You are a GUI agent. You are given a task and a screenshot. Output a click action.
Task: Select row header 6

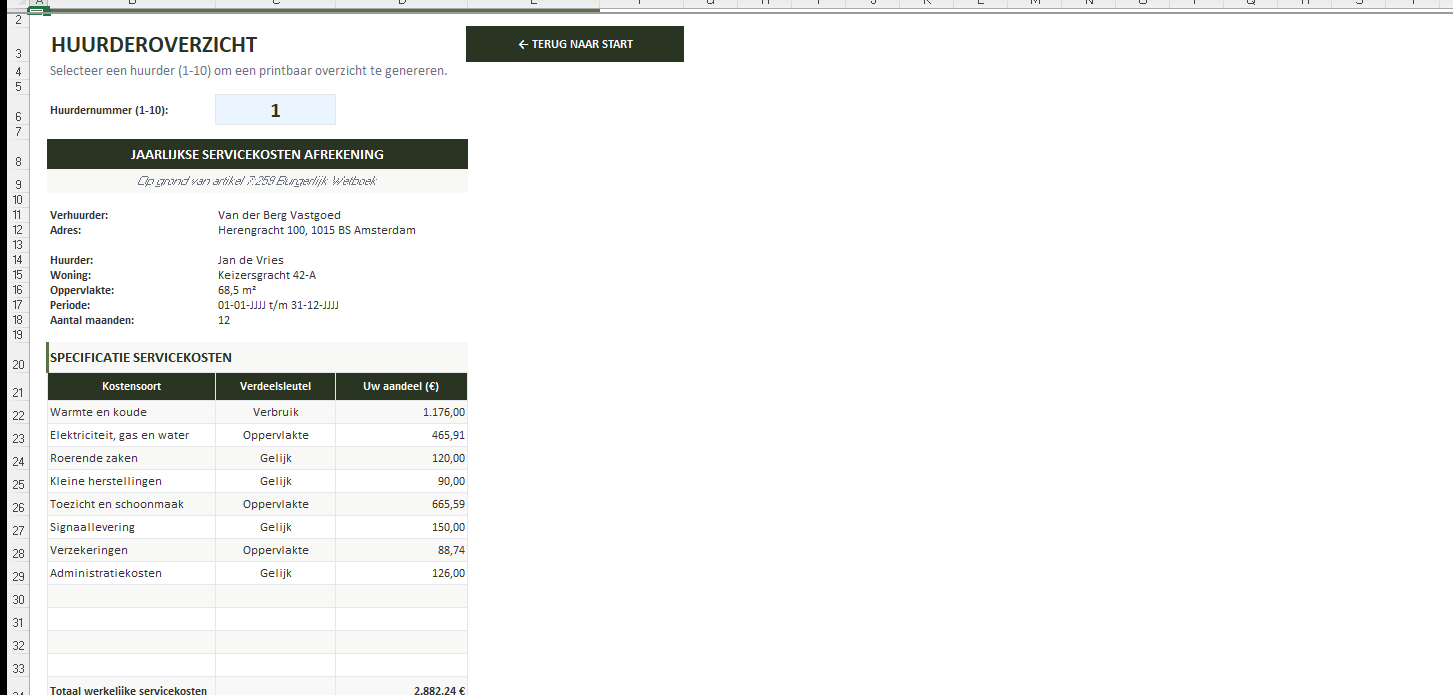(x=19, y=116)
